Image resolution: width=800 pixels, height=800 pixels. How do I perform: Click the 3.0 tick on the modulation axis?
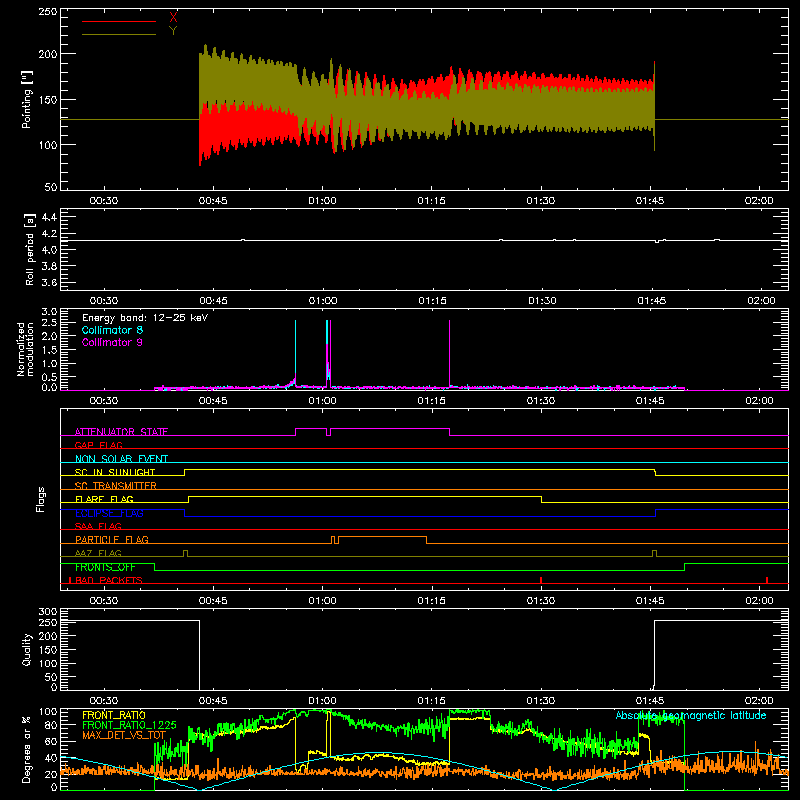49,312
